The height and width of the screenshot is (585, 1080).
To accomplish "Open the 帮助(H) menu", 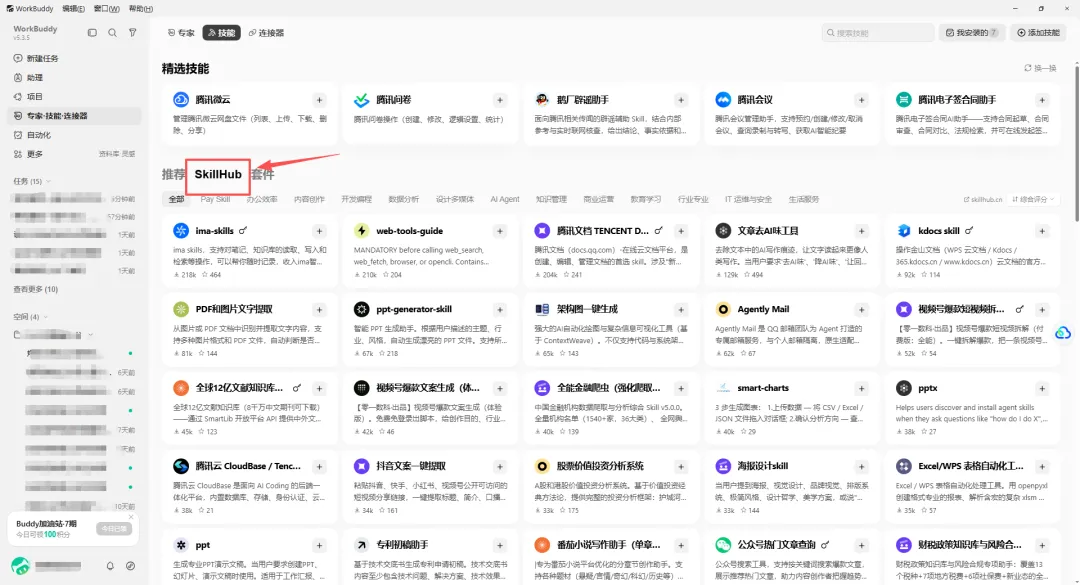I will [141, 8].
